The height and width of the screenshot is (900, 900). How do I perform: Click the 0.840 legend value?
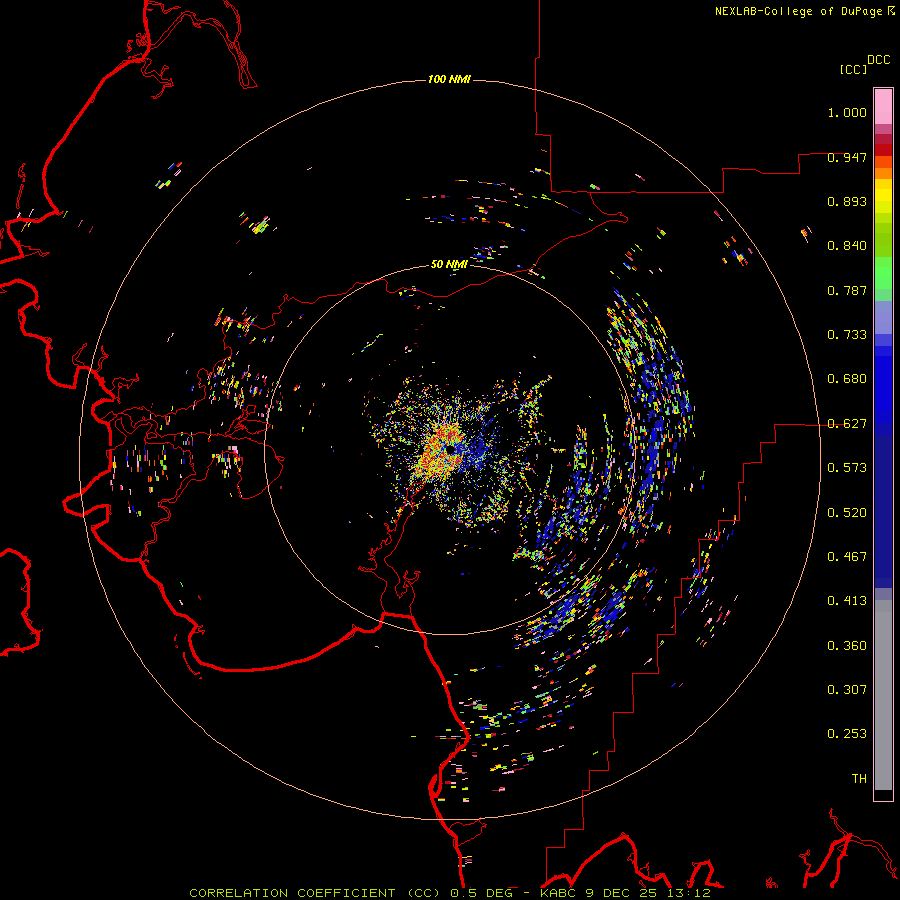pos(847,246)
